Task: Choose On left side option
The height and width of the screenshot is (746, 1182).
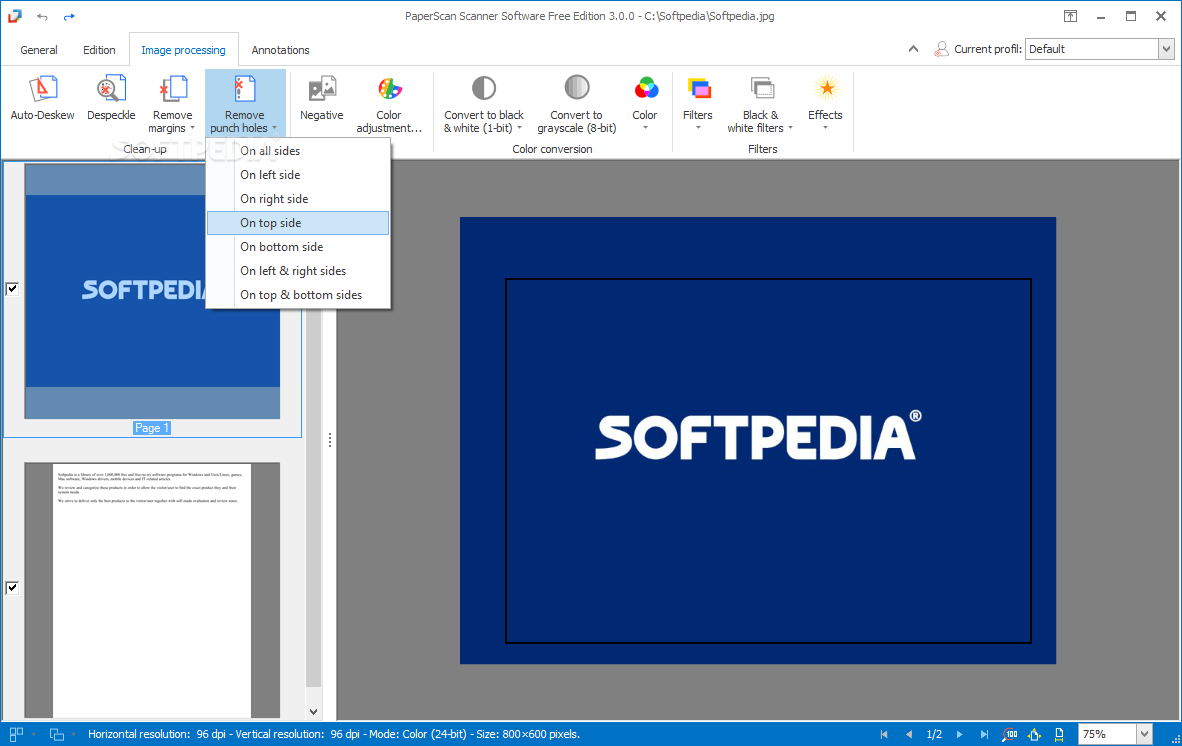Action: click(x=298, y=175)
